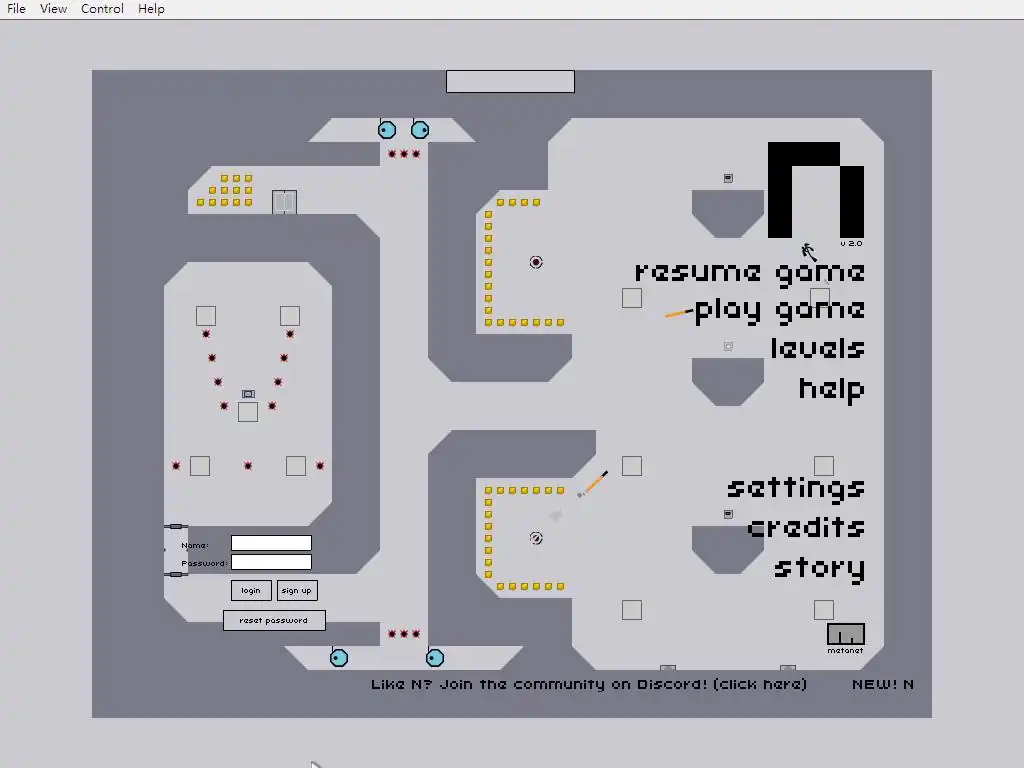Image resolution: width=1024 pixels, height=768 pixels.
Task: Open the Discord community link
Action: pyautogui.click(x=588, y=684)
